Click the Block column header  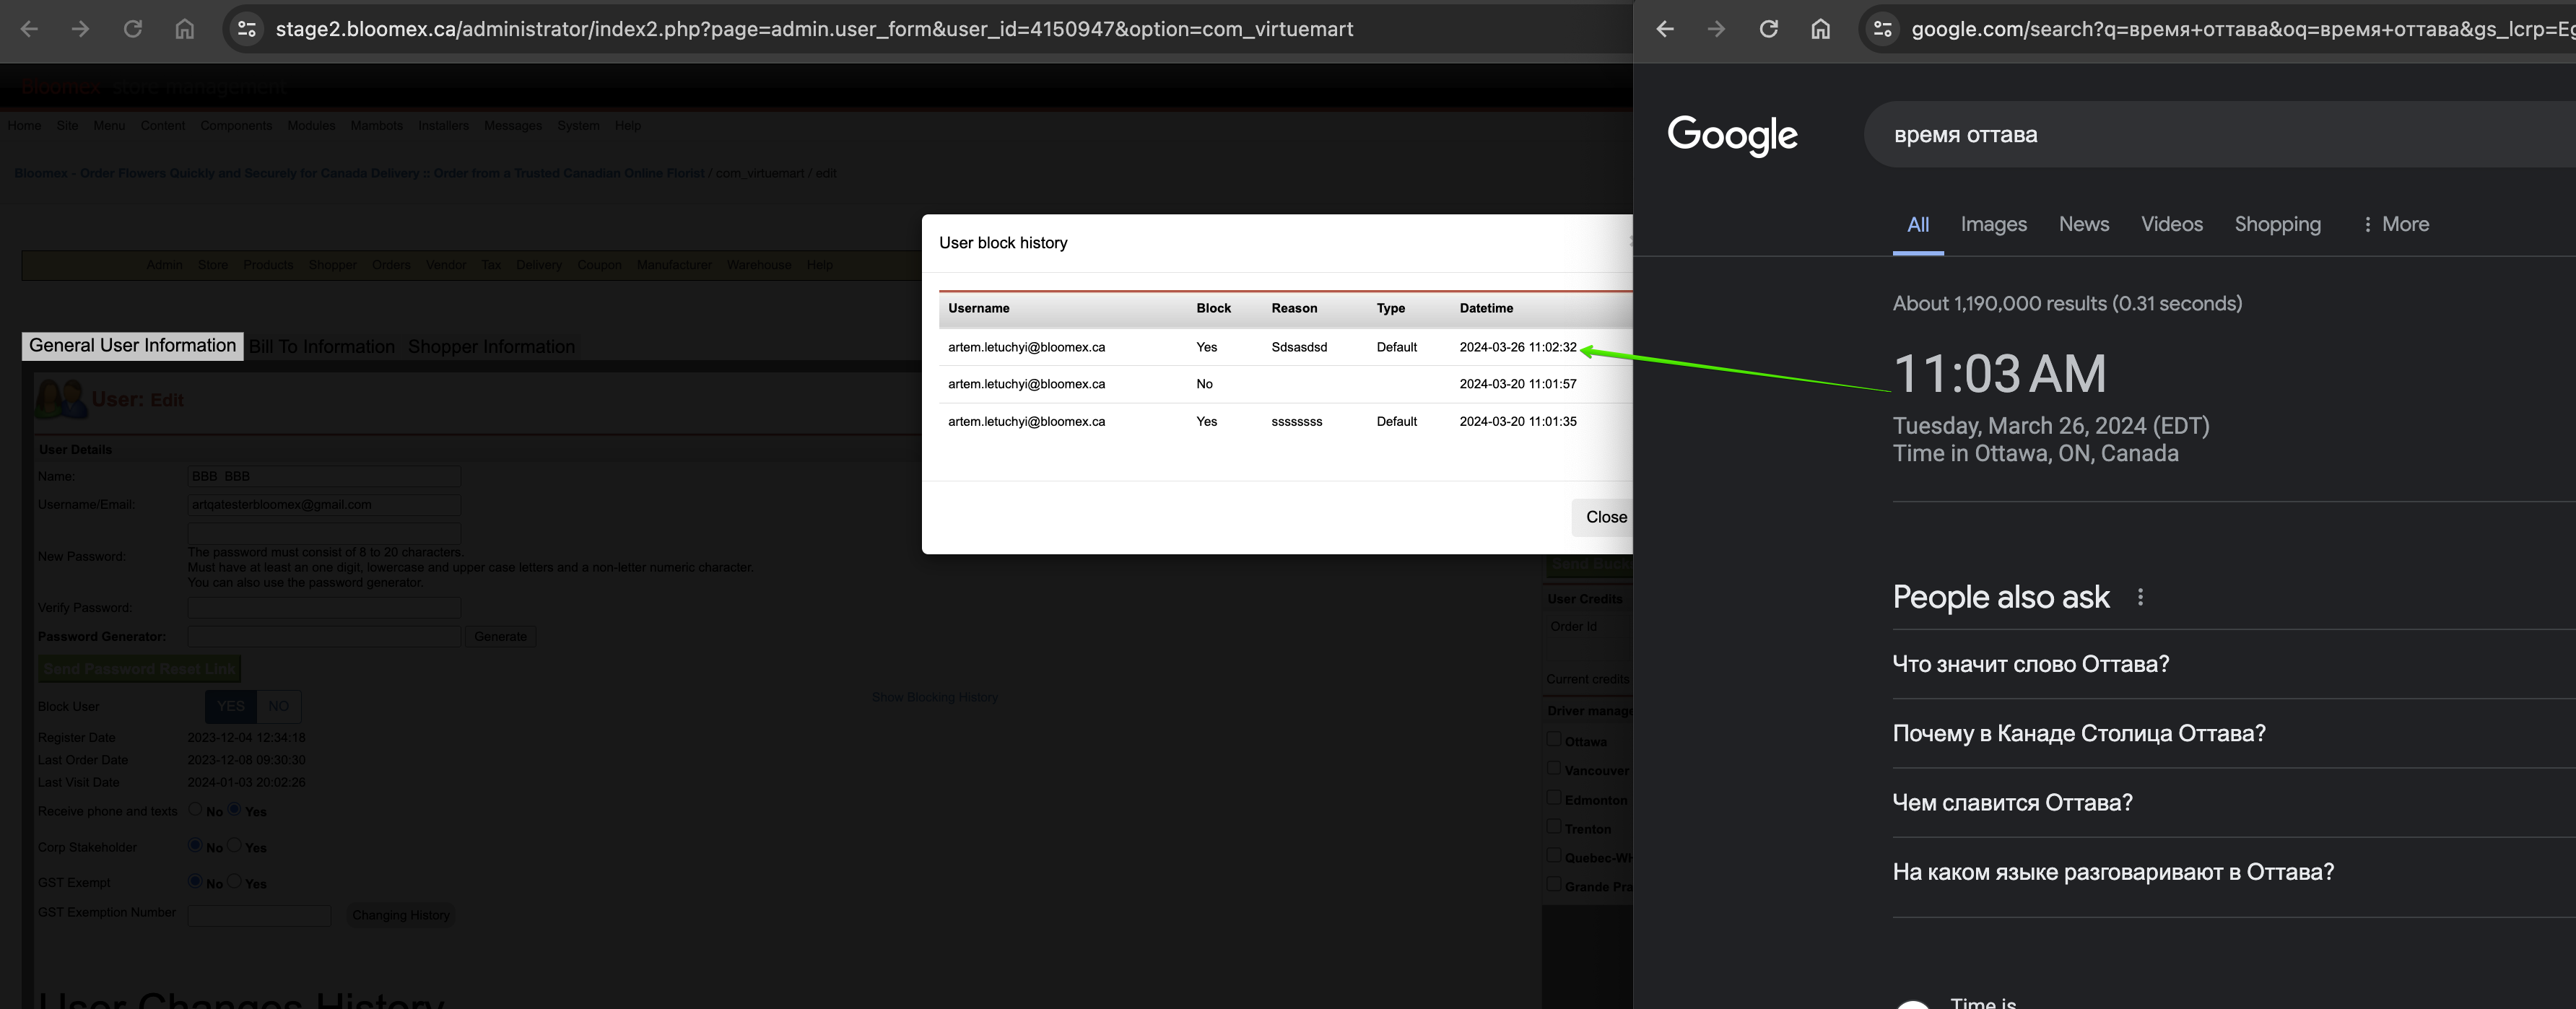[x=1213, y=308]
